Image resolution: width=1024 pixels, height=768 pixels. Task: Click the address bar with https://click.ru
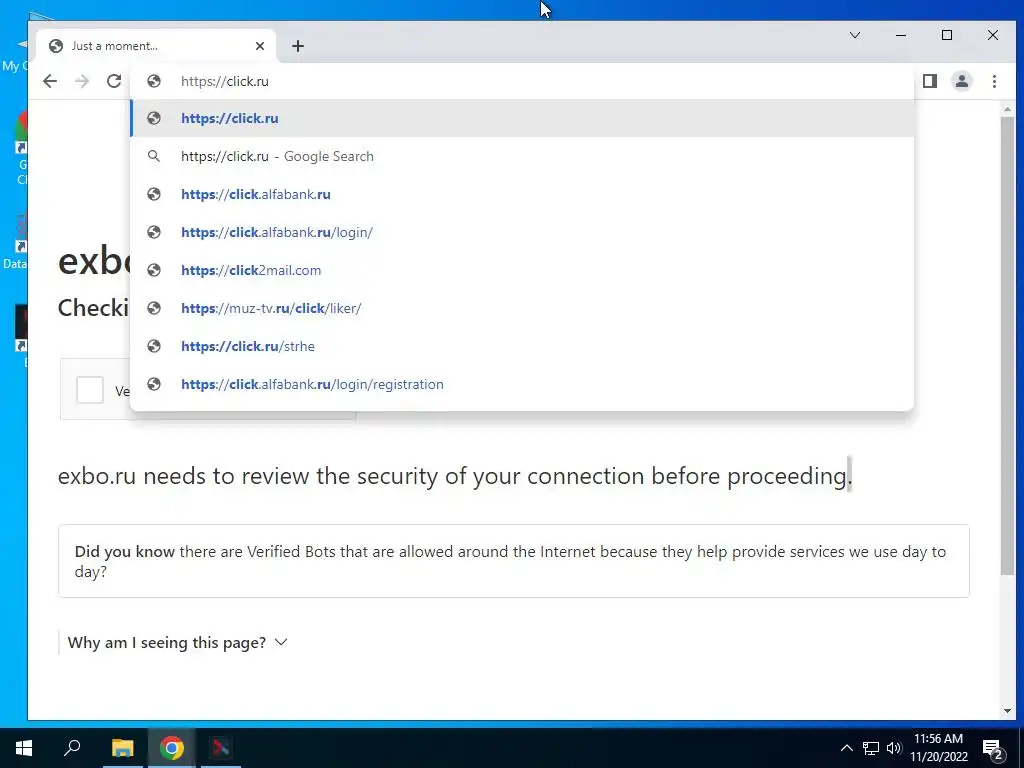[x=522, y=81]
